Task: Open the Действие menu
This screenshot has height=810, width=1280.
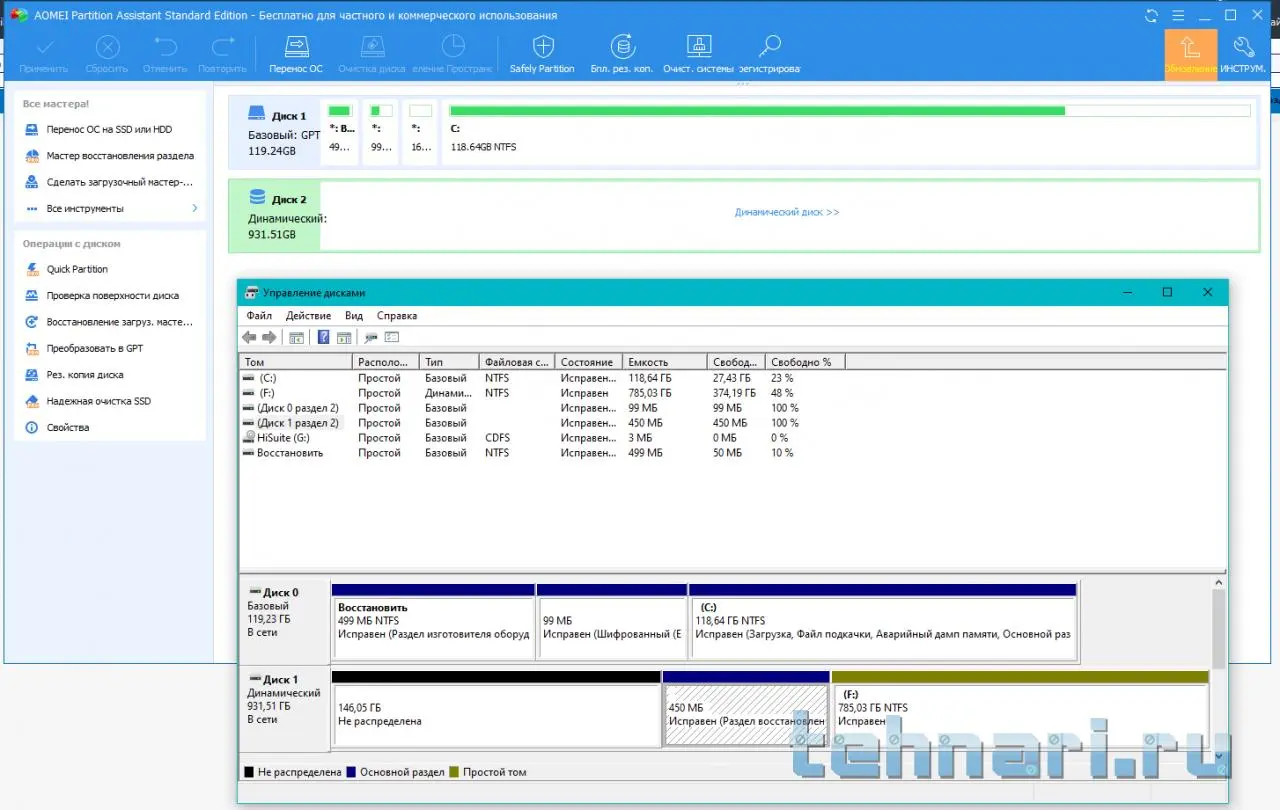Action: pyautogui.click(x=308, y=316)
